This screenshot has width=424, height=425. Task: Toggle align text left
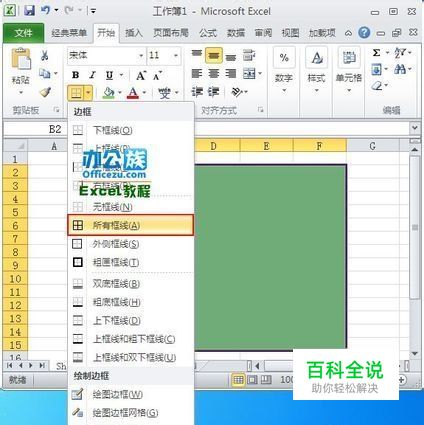click(x=197, y=73)
